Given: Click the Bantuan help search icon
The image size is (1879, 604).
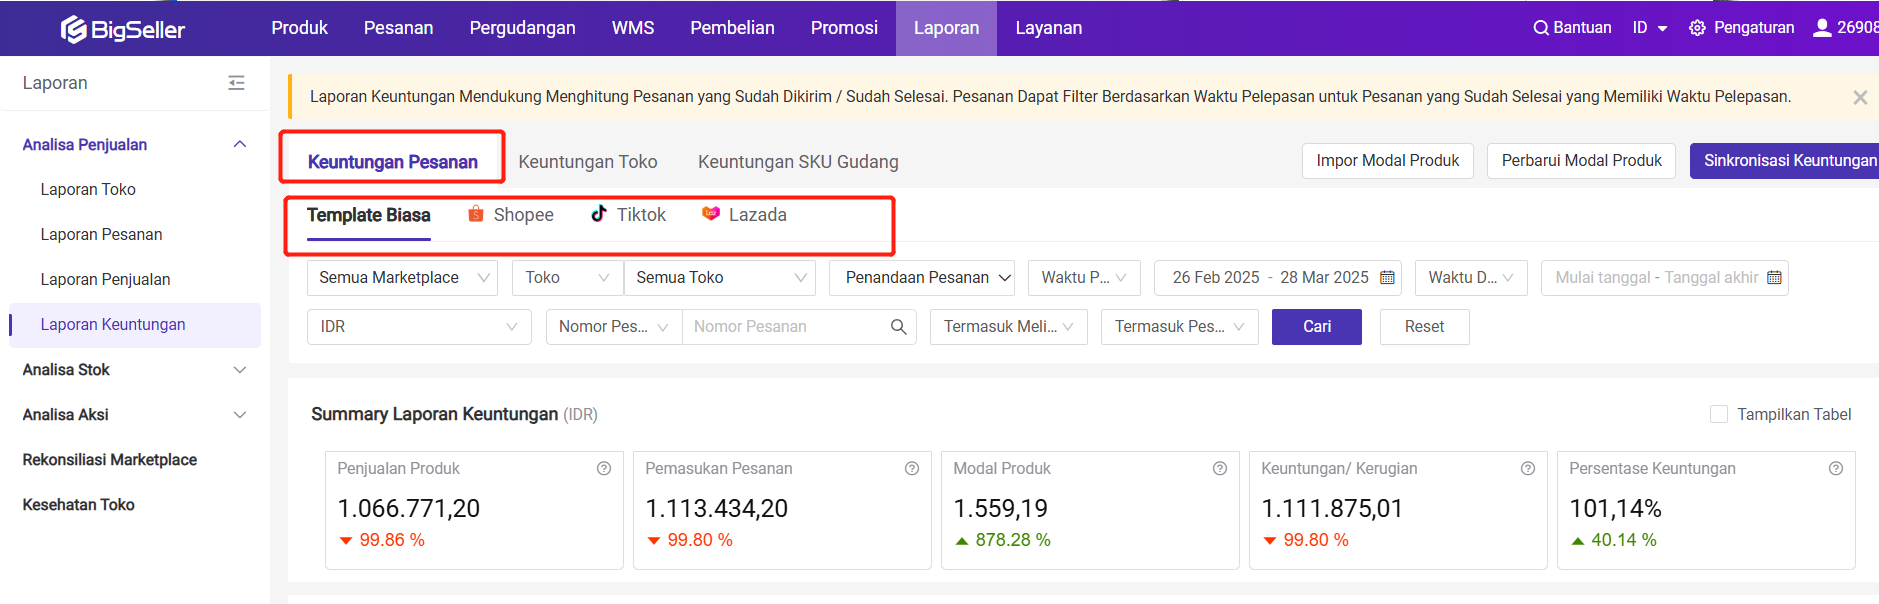Looking at the screenshot, I should click(1541, 28).
